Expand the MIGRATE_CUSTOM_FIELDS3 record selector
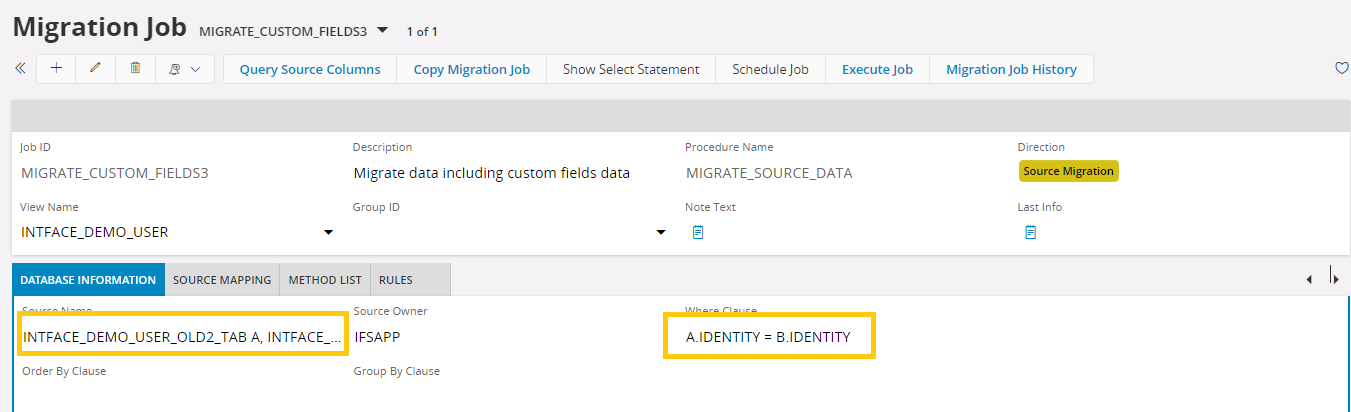 click(382, 31)
